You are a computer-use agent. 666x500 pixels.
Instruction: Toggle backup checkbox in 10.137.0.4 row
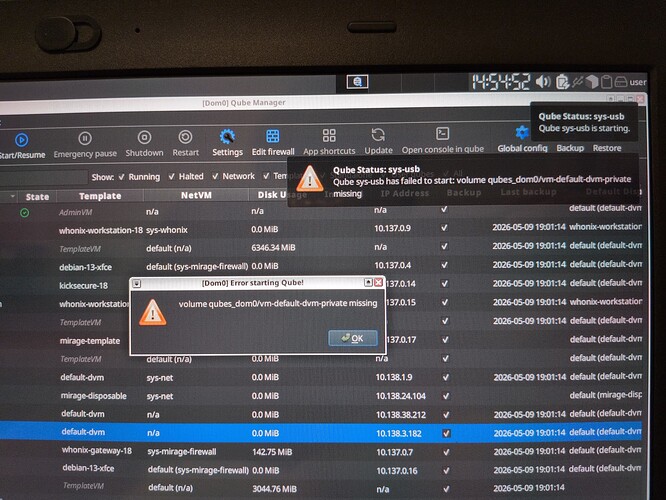click(444, 265)
